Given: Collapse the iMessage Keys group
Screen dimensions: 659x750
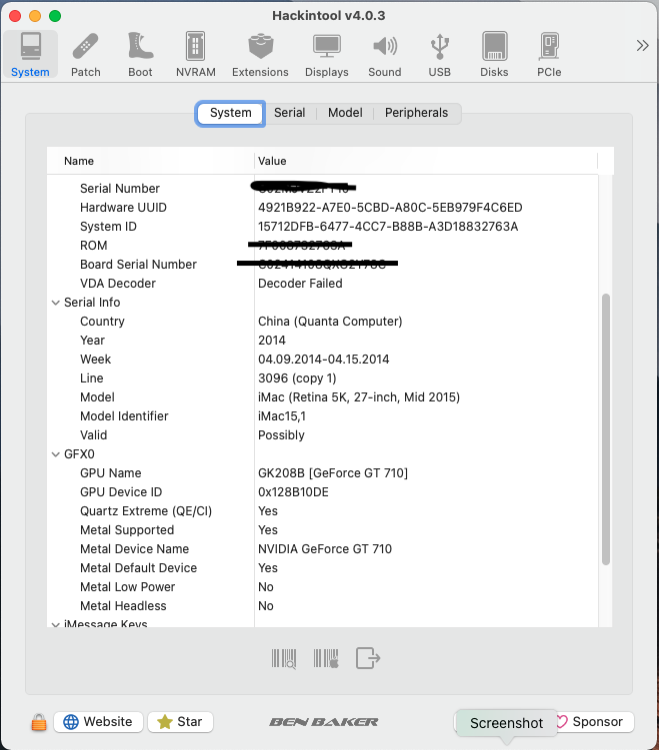Looking at the screenshot, I should point(55,624).
